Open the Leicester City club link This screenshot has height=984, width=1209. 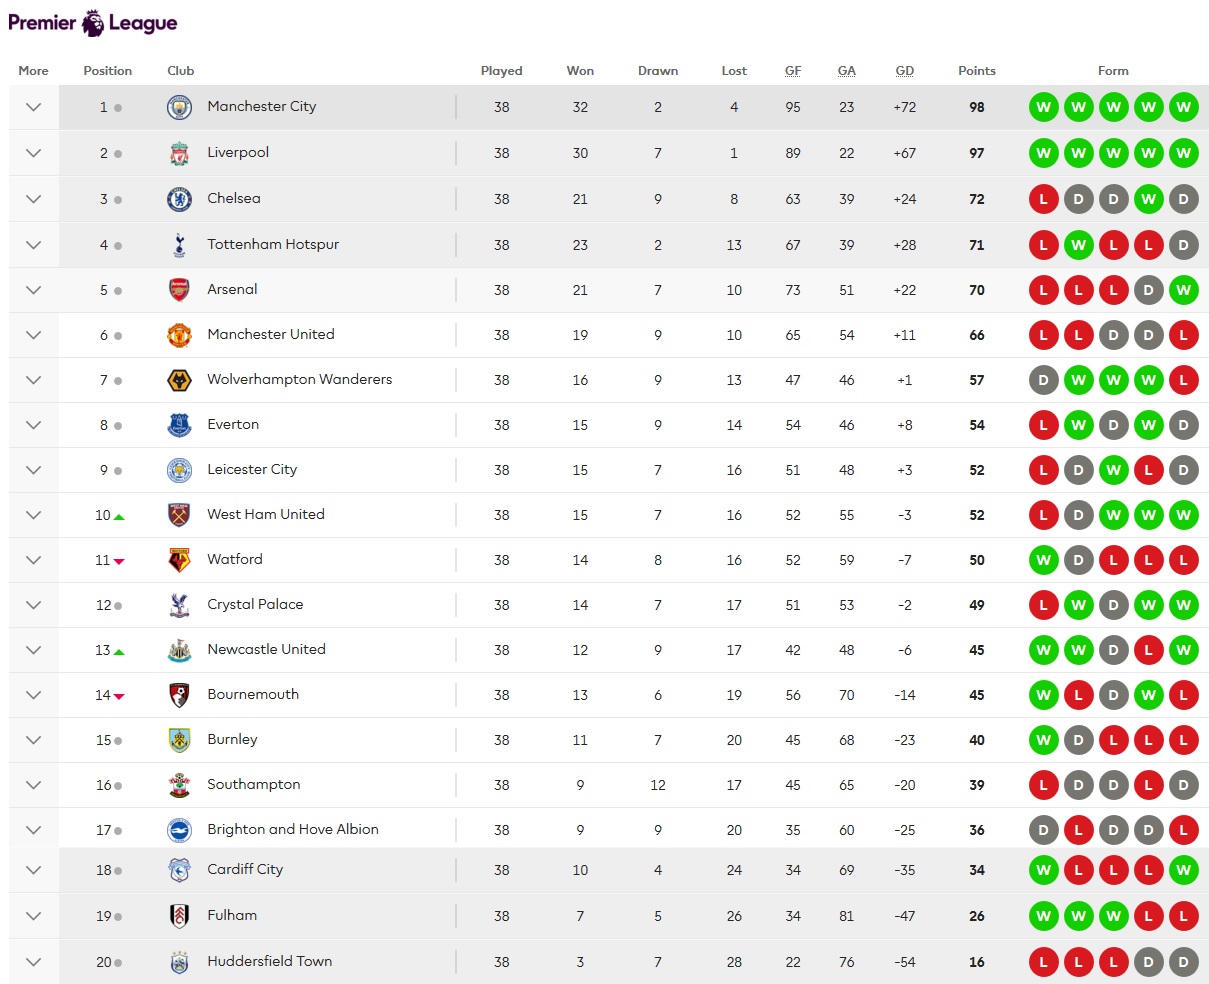[x=252, y=469]
